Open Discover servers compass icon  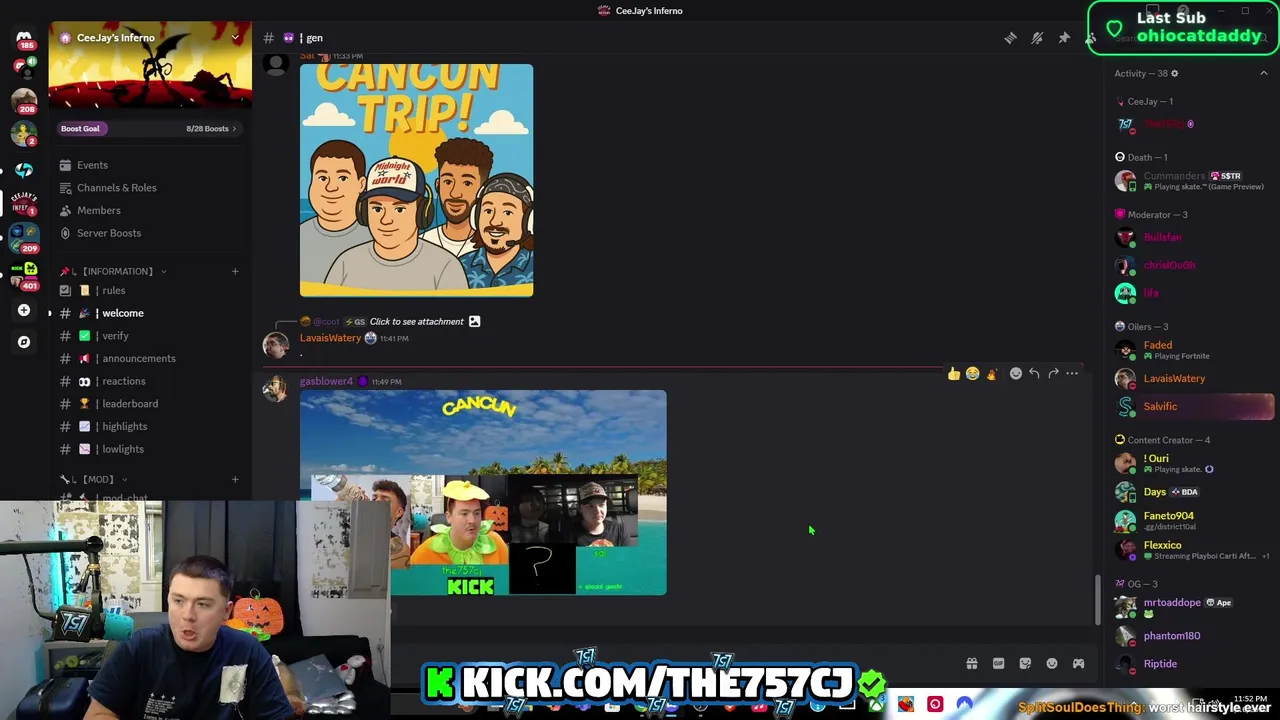point(24,342)
